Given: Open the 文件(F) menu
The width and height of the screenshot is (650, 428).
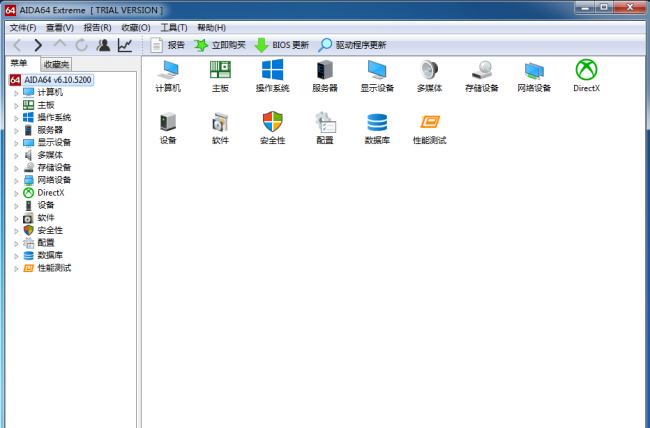Looking at the screenshot, I should [x=23, y=28].
